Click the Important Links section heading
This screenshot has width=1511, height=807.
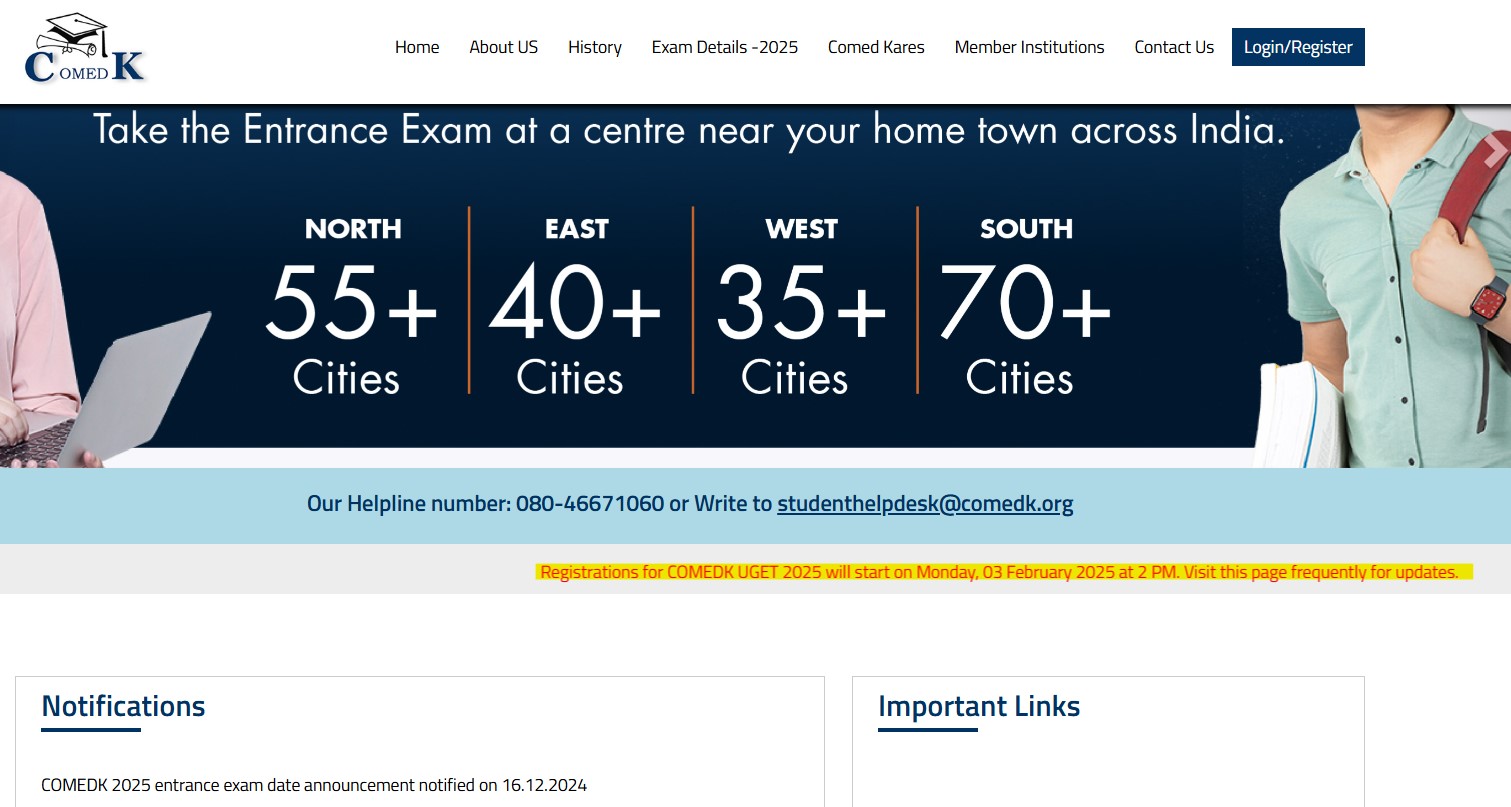point(978,706)
